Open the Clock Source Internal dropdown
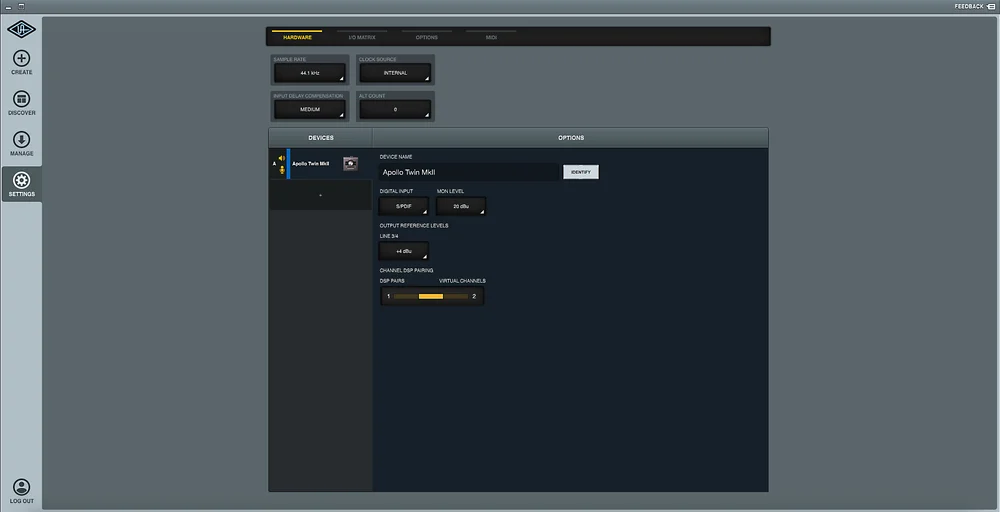 point(395,73)
